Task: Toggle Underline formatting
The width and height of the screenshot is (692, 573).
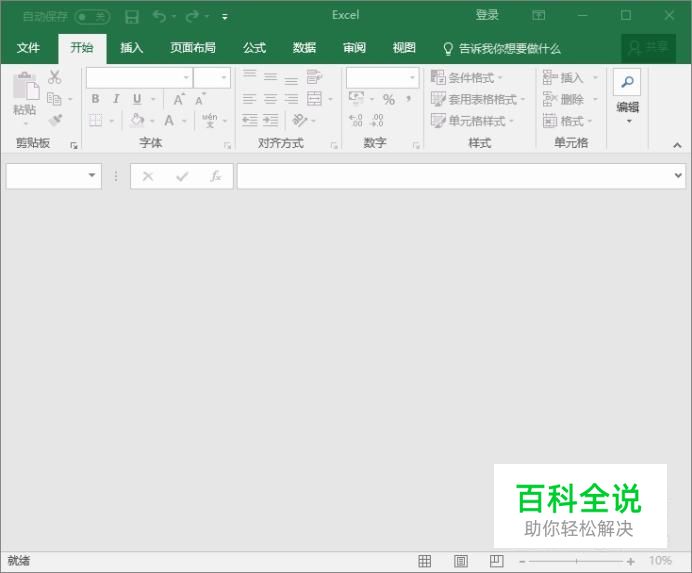Action: (137, 99)
